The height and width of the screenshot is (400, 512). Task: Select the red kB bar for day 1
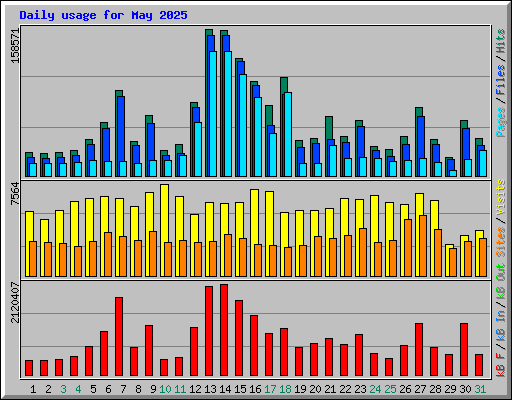[x=29, y=368]
